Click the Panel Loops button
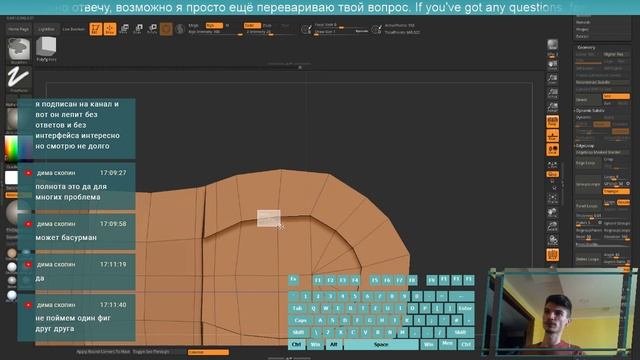The image size is (640, 360). pyautogui.click(x=588, y=206)
